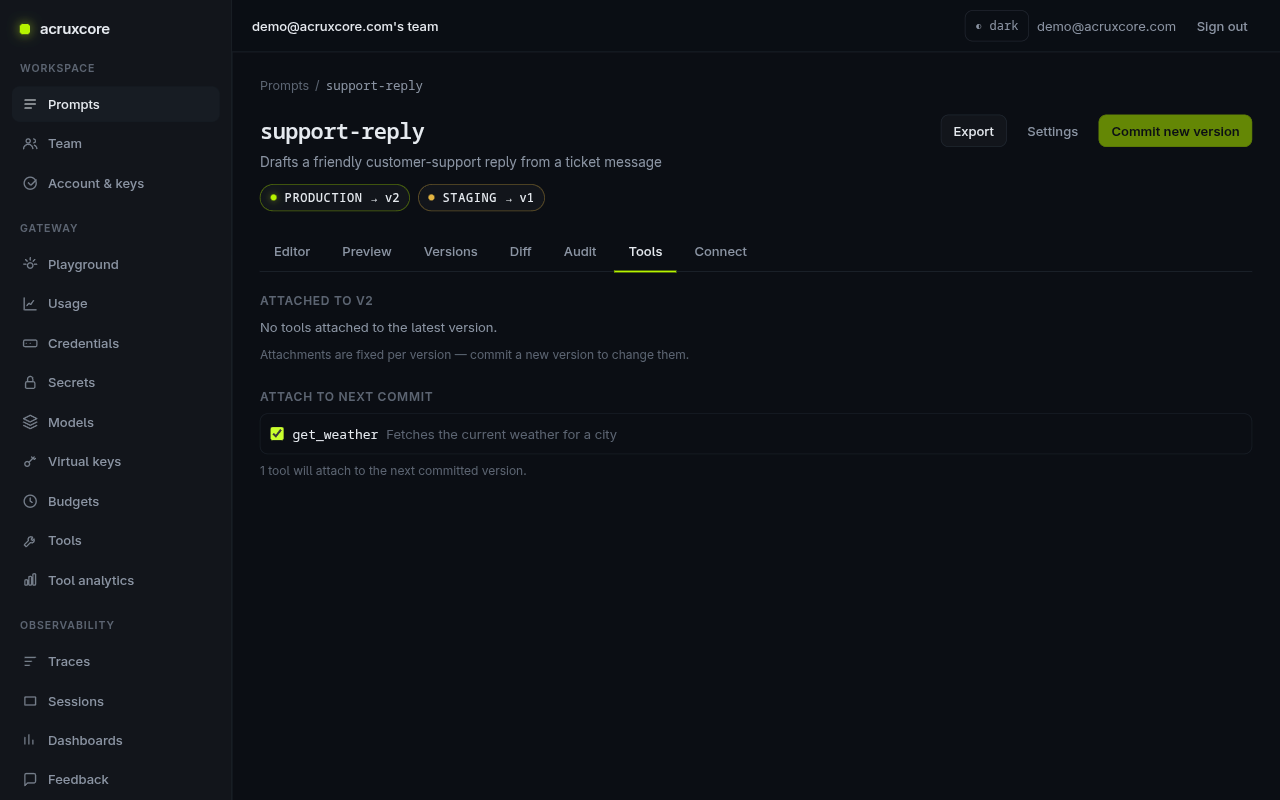Click "Fetches the current weather for a city"
This screenshot has width=1280, height=800.
[501, 434]
